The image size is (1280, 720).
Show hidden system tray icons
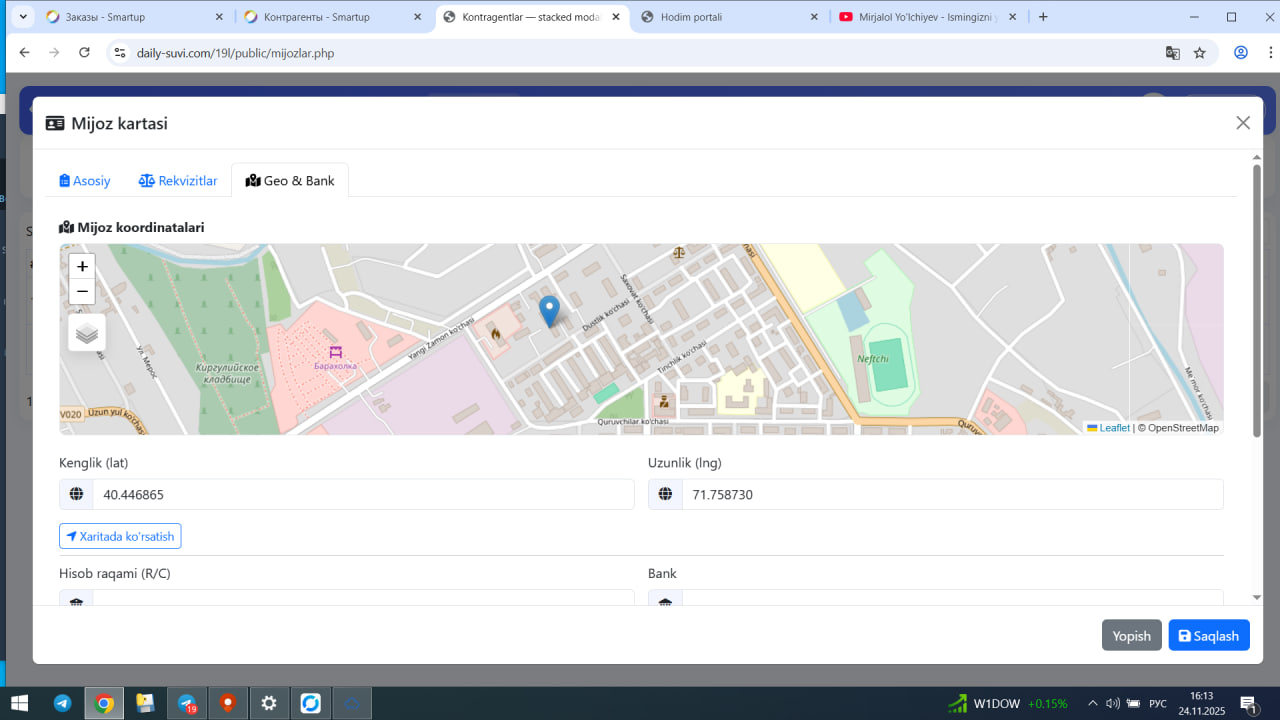[x=1093, y=703]
